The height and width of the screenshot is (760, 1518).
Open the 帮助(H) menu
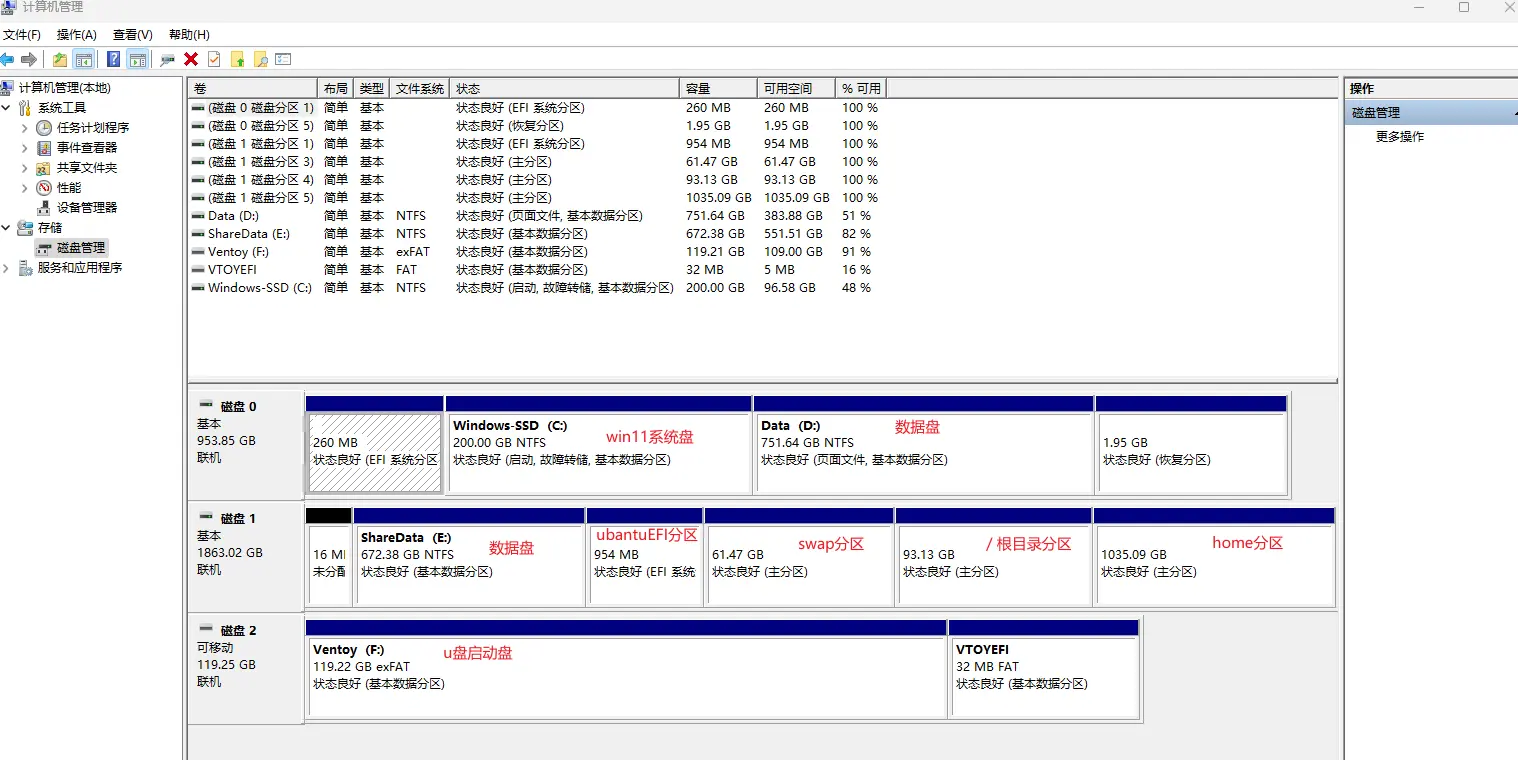point(189,35)
